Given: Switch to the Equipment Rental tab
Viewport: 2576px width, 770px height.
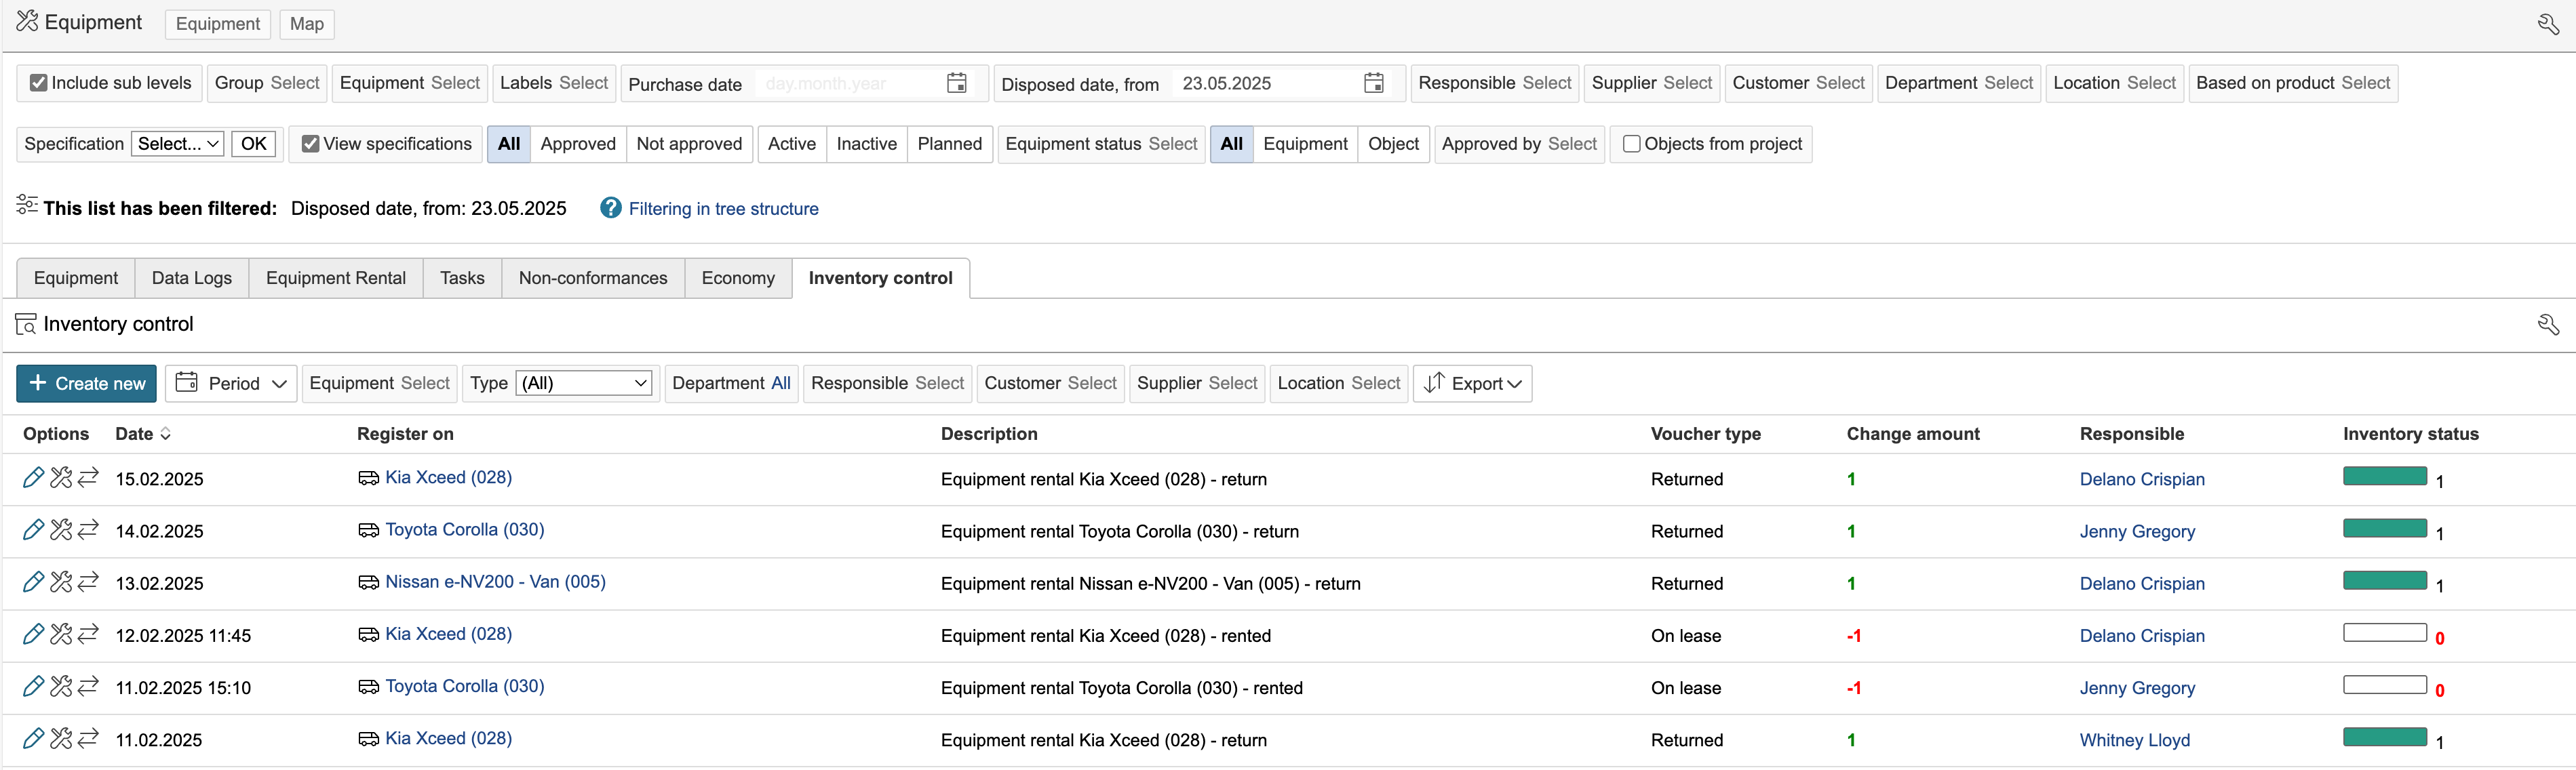Looking at the screenshot, I should point(335,278).
